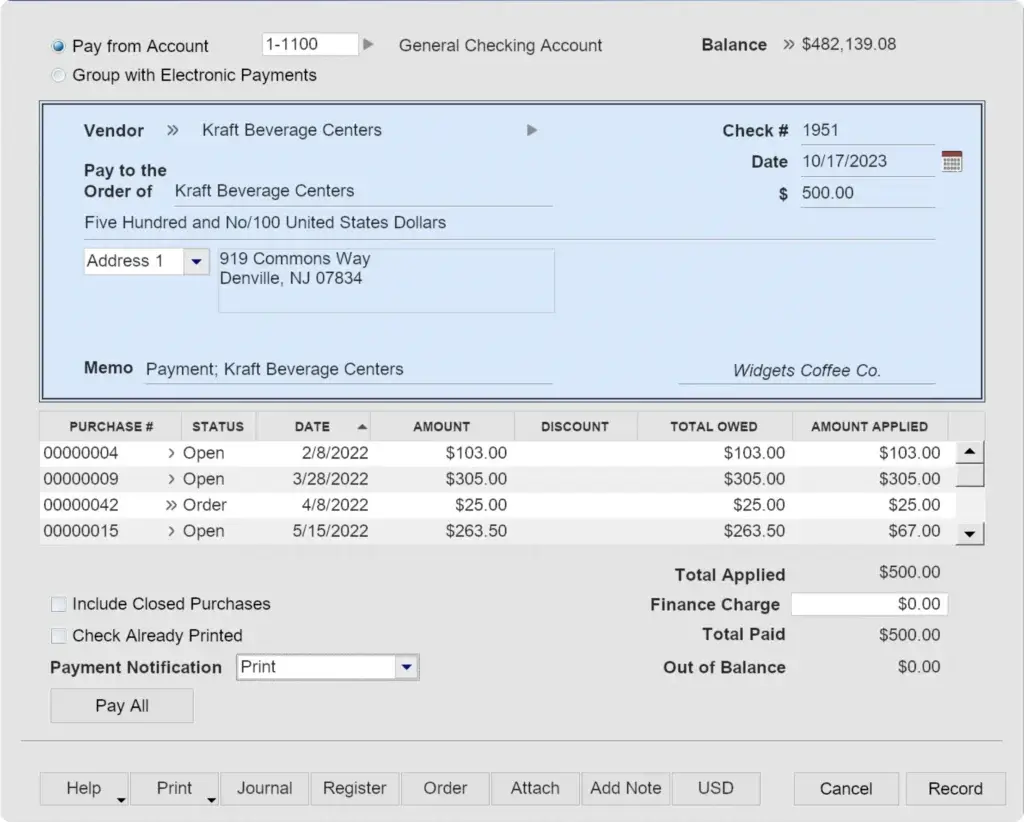
Task: Click the Pay All button
Action: tap(122, 706)
